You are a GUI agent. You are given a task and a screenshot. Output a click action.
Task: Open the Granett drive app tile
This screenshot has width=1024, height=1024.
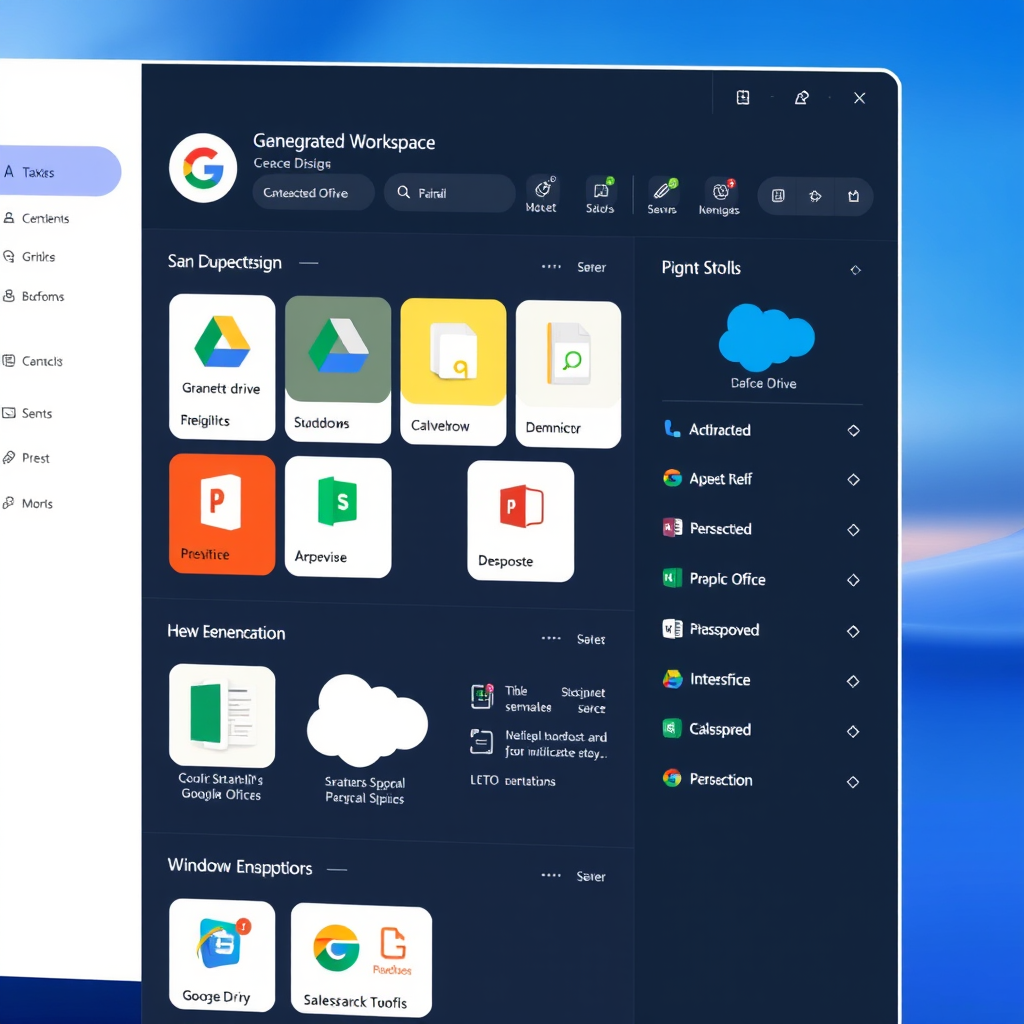click(x=222, y=366)
